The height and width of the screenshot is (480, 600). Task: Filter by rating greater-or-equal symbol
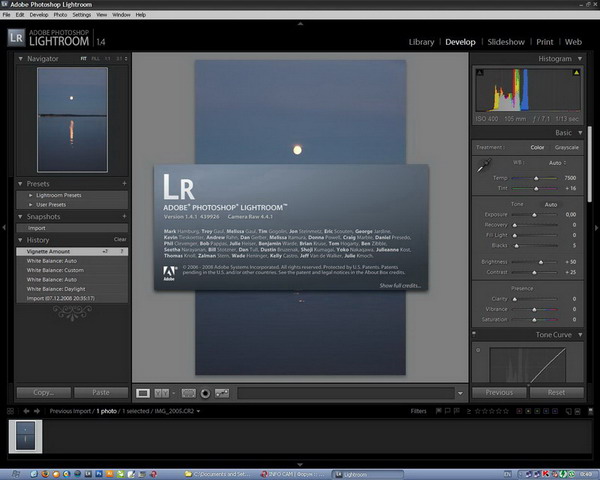469,411
